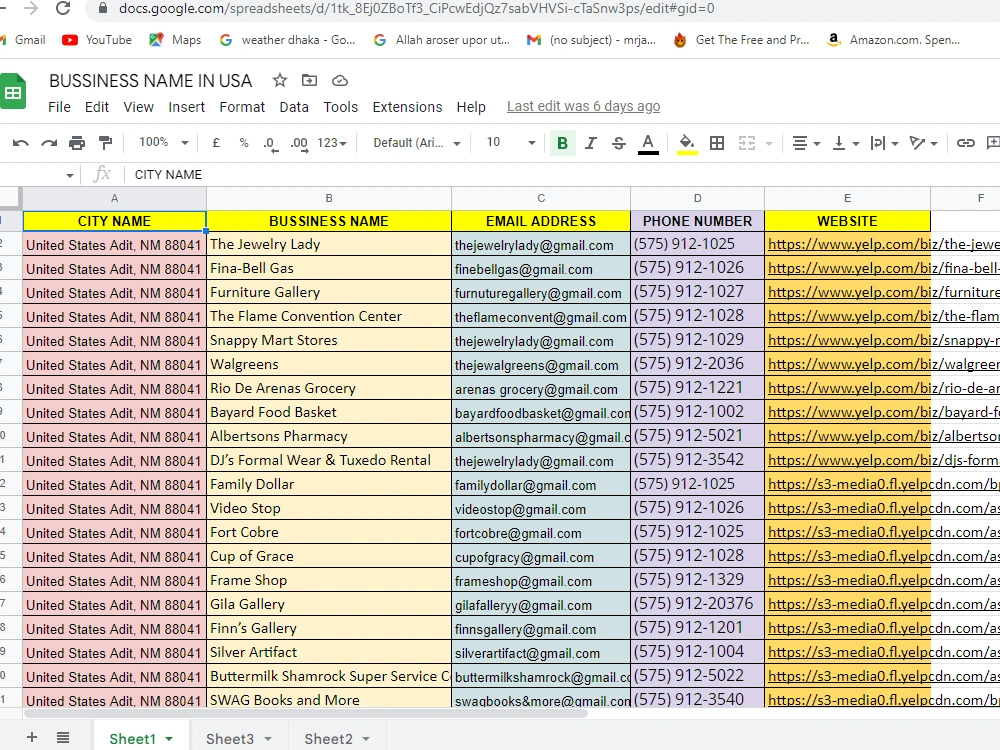Reload the page with browser refresh icon
Screen dimensions: 1000x750
pos(62,8)
